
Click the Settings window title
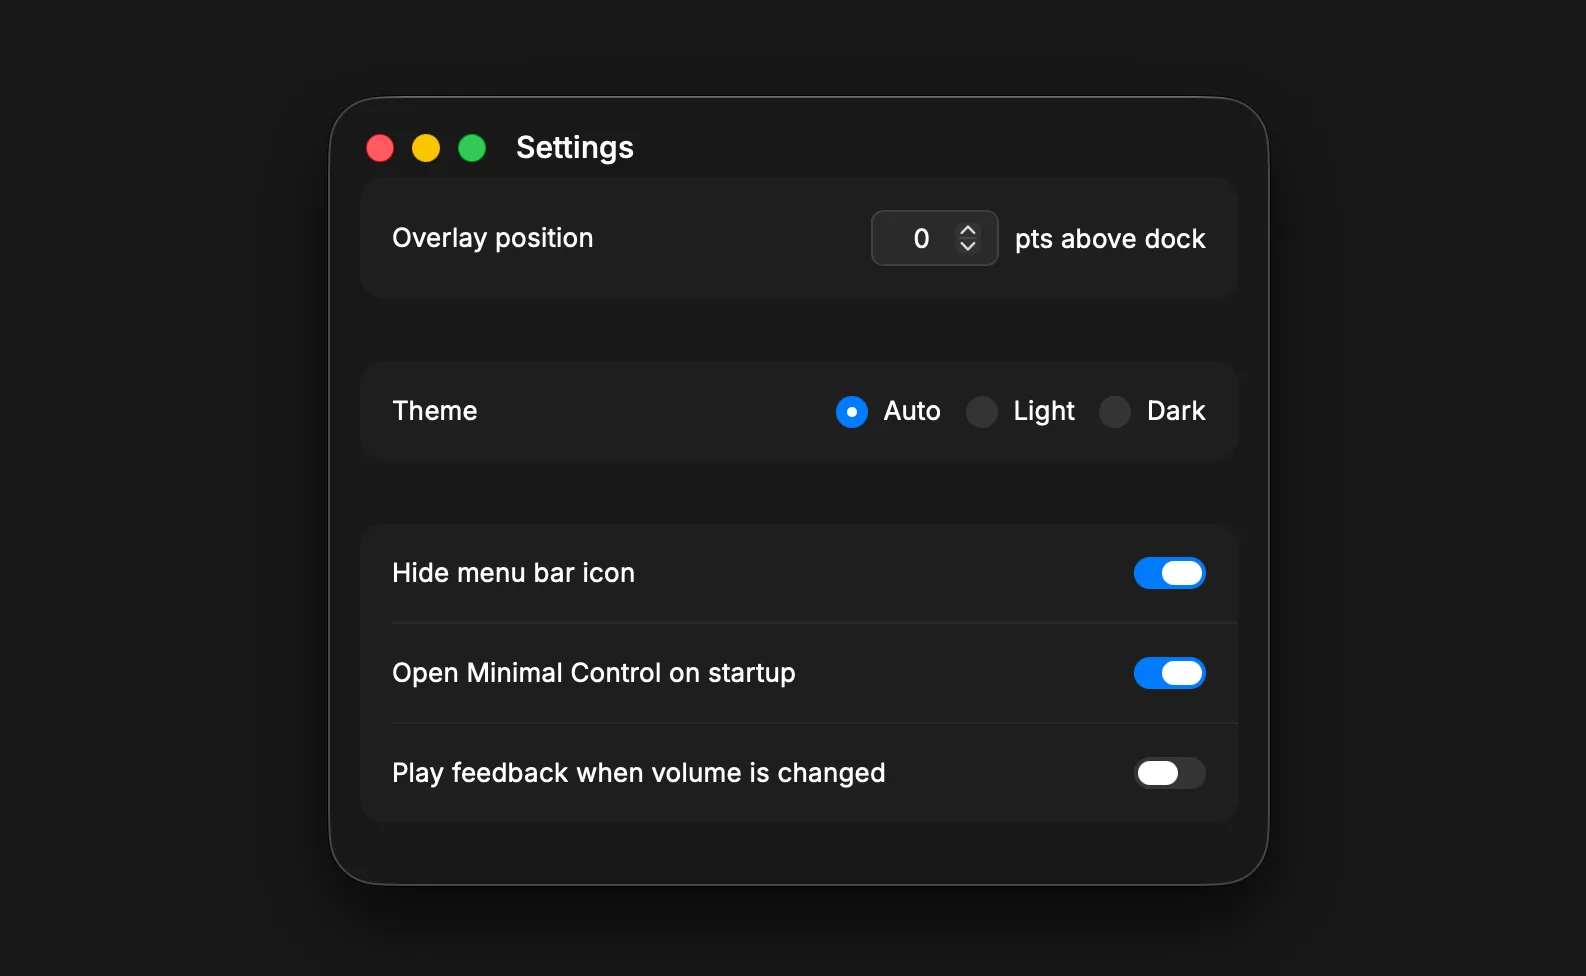click(575, 148)
